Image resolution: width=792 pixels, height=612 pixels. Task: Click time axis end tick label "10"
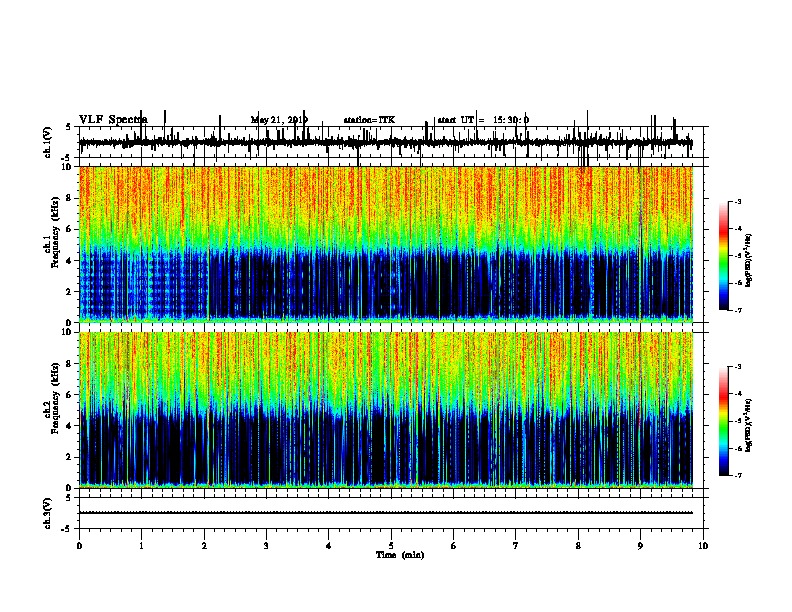click(703, 546)
